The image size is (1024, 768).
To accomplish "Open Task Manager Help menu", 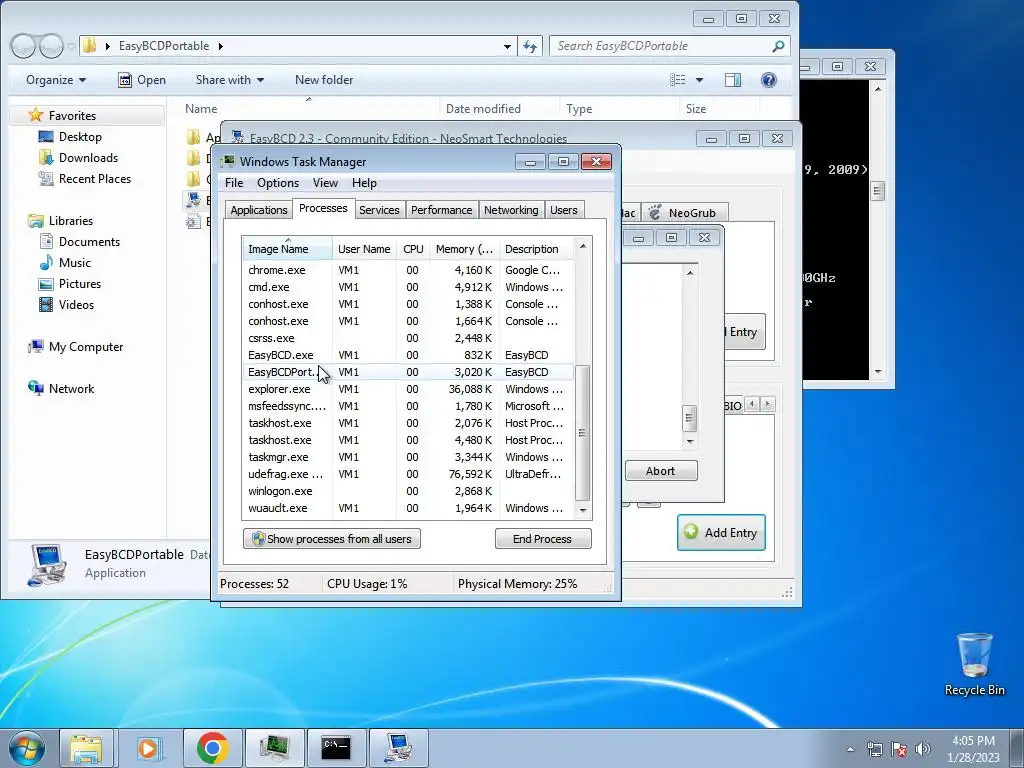I will coord(364,183).
